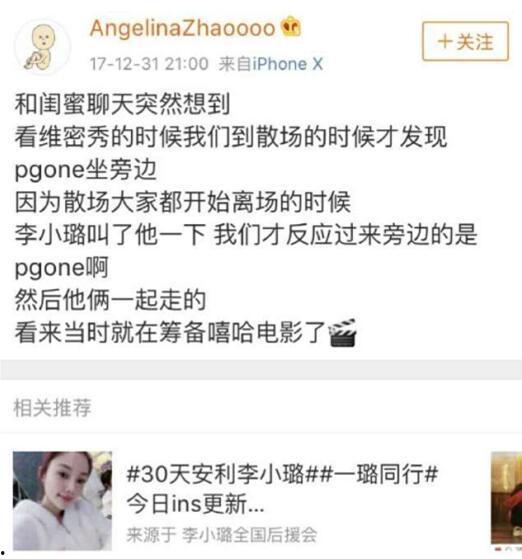The width and height of the screenshot is (522, 559).
Task: Open source 李小璐全国后援会
Action: [249, 534]
